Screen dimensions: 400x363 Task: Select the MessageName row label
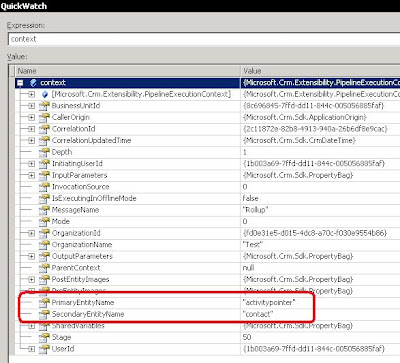[75, 210]
